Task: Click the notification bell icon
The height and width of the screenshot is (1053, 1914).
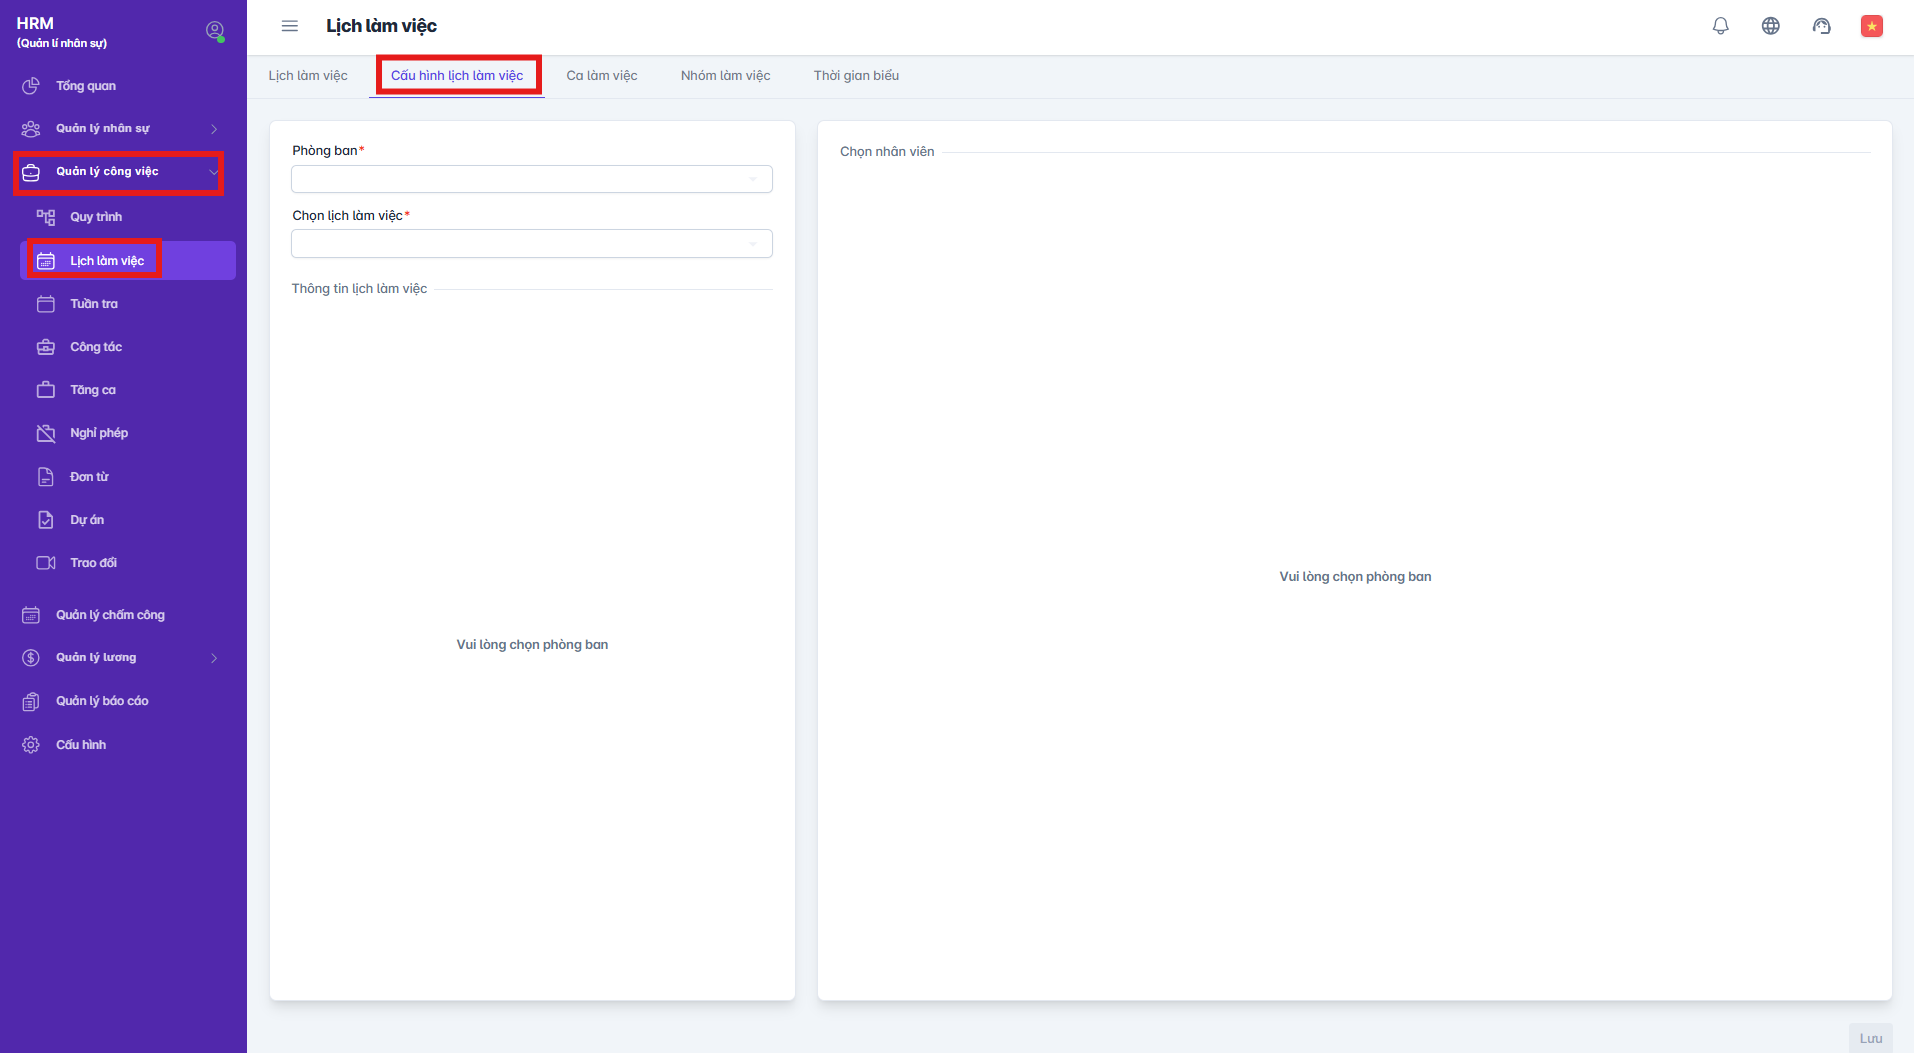Action: click(x=1720, y=26)
